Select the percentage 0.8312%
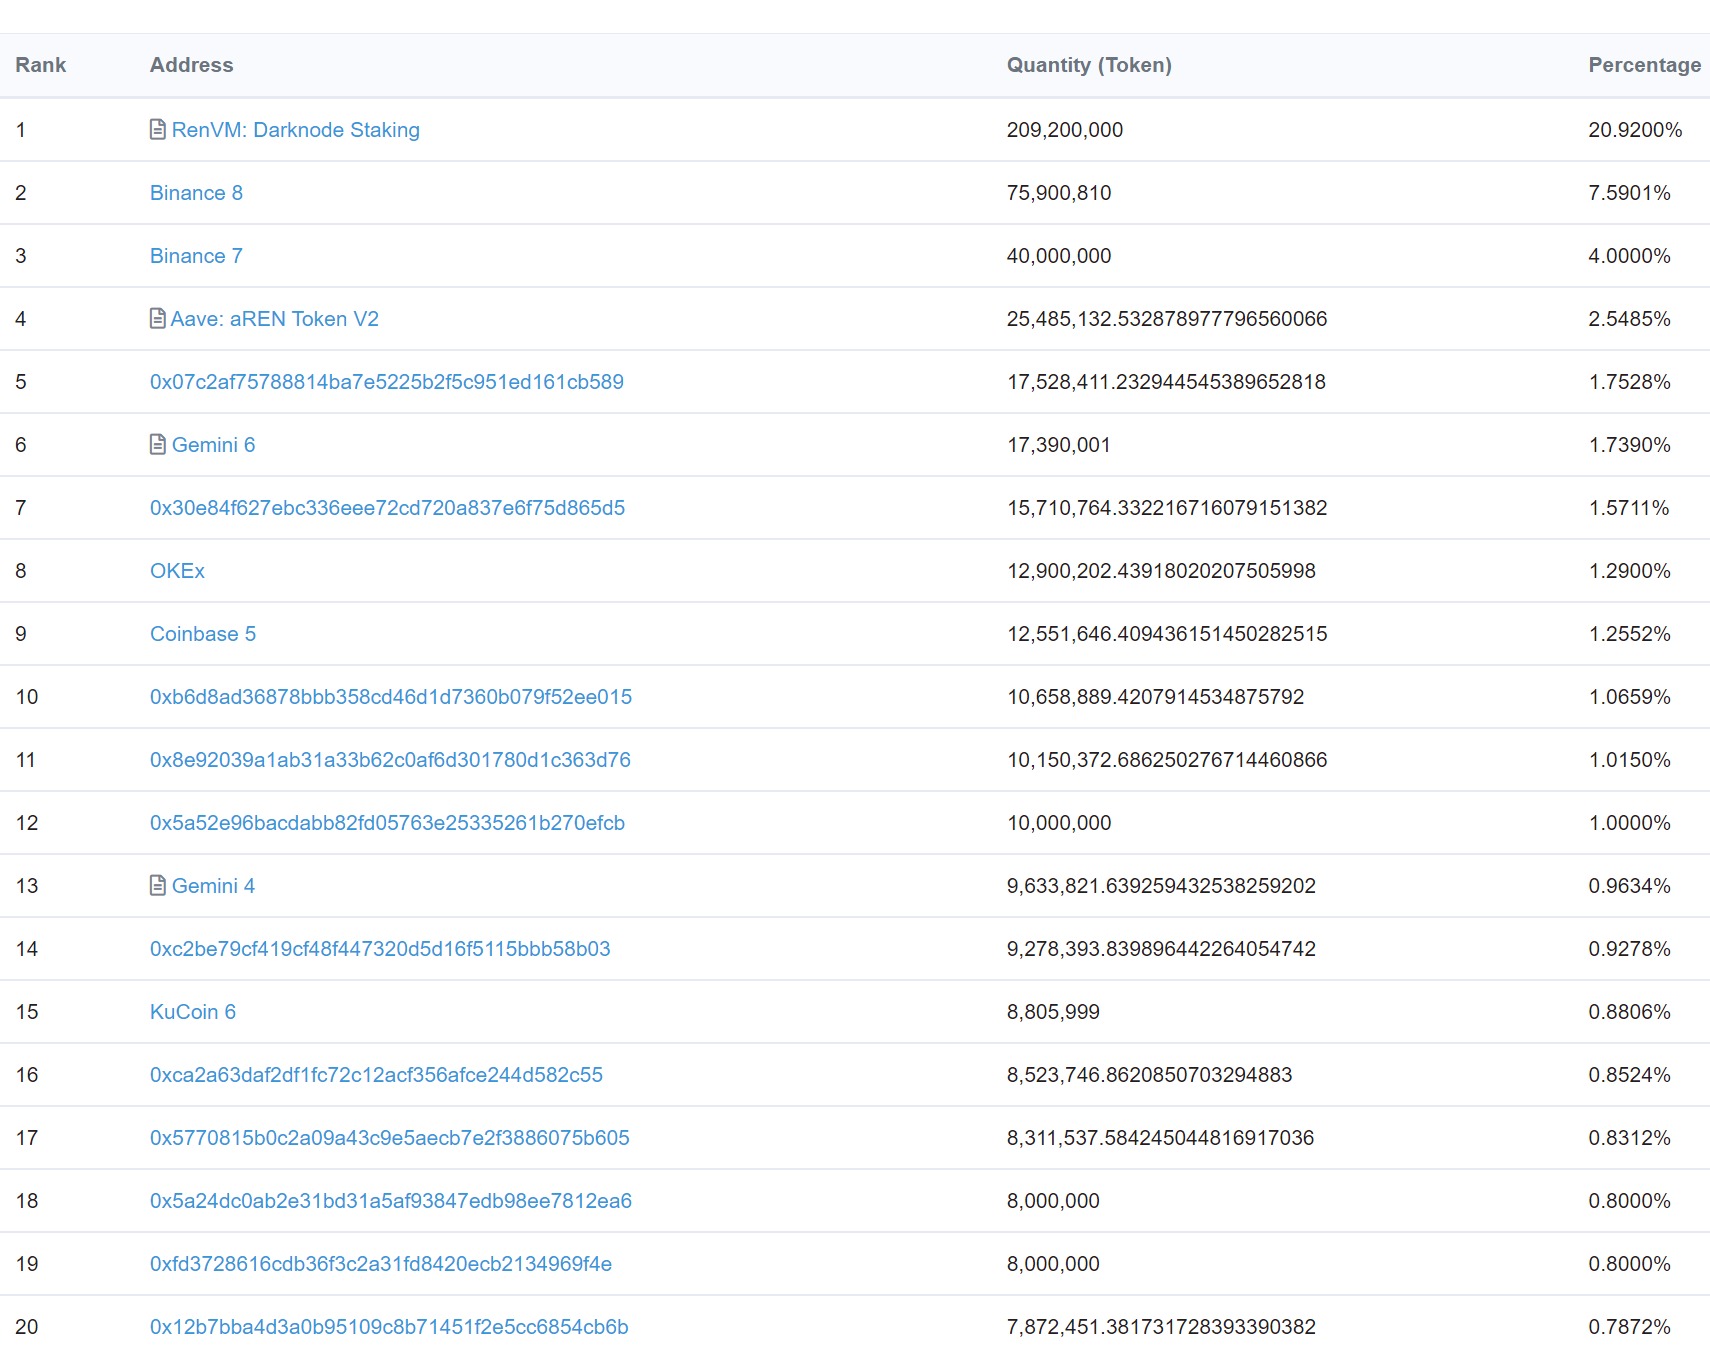Viewport: 1710px width, 1355px height. [1630, 1138]
